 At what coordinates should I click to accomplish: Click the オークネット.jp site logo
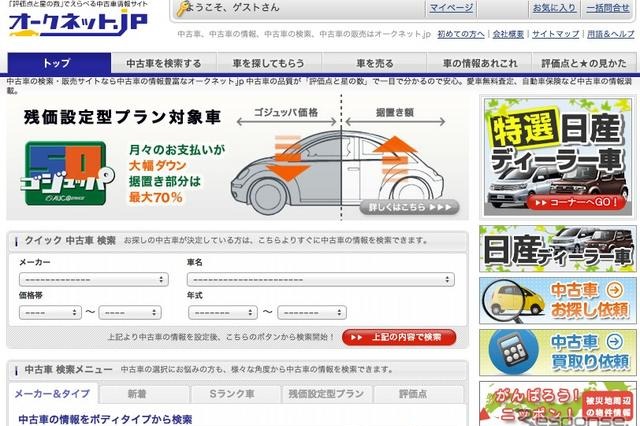(78, 24)
